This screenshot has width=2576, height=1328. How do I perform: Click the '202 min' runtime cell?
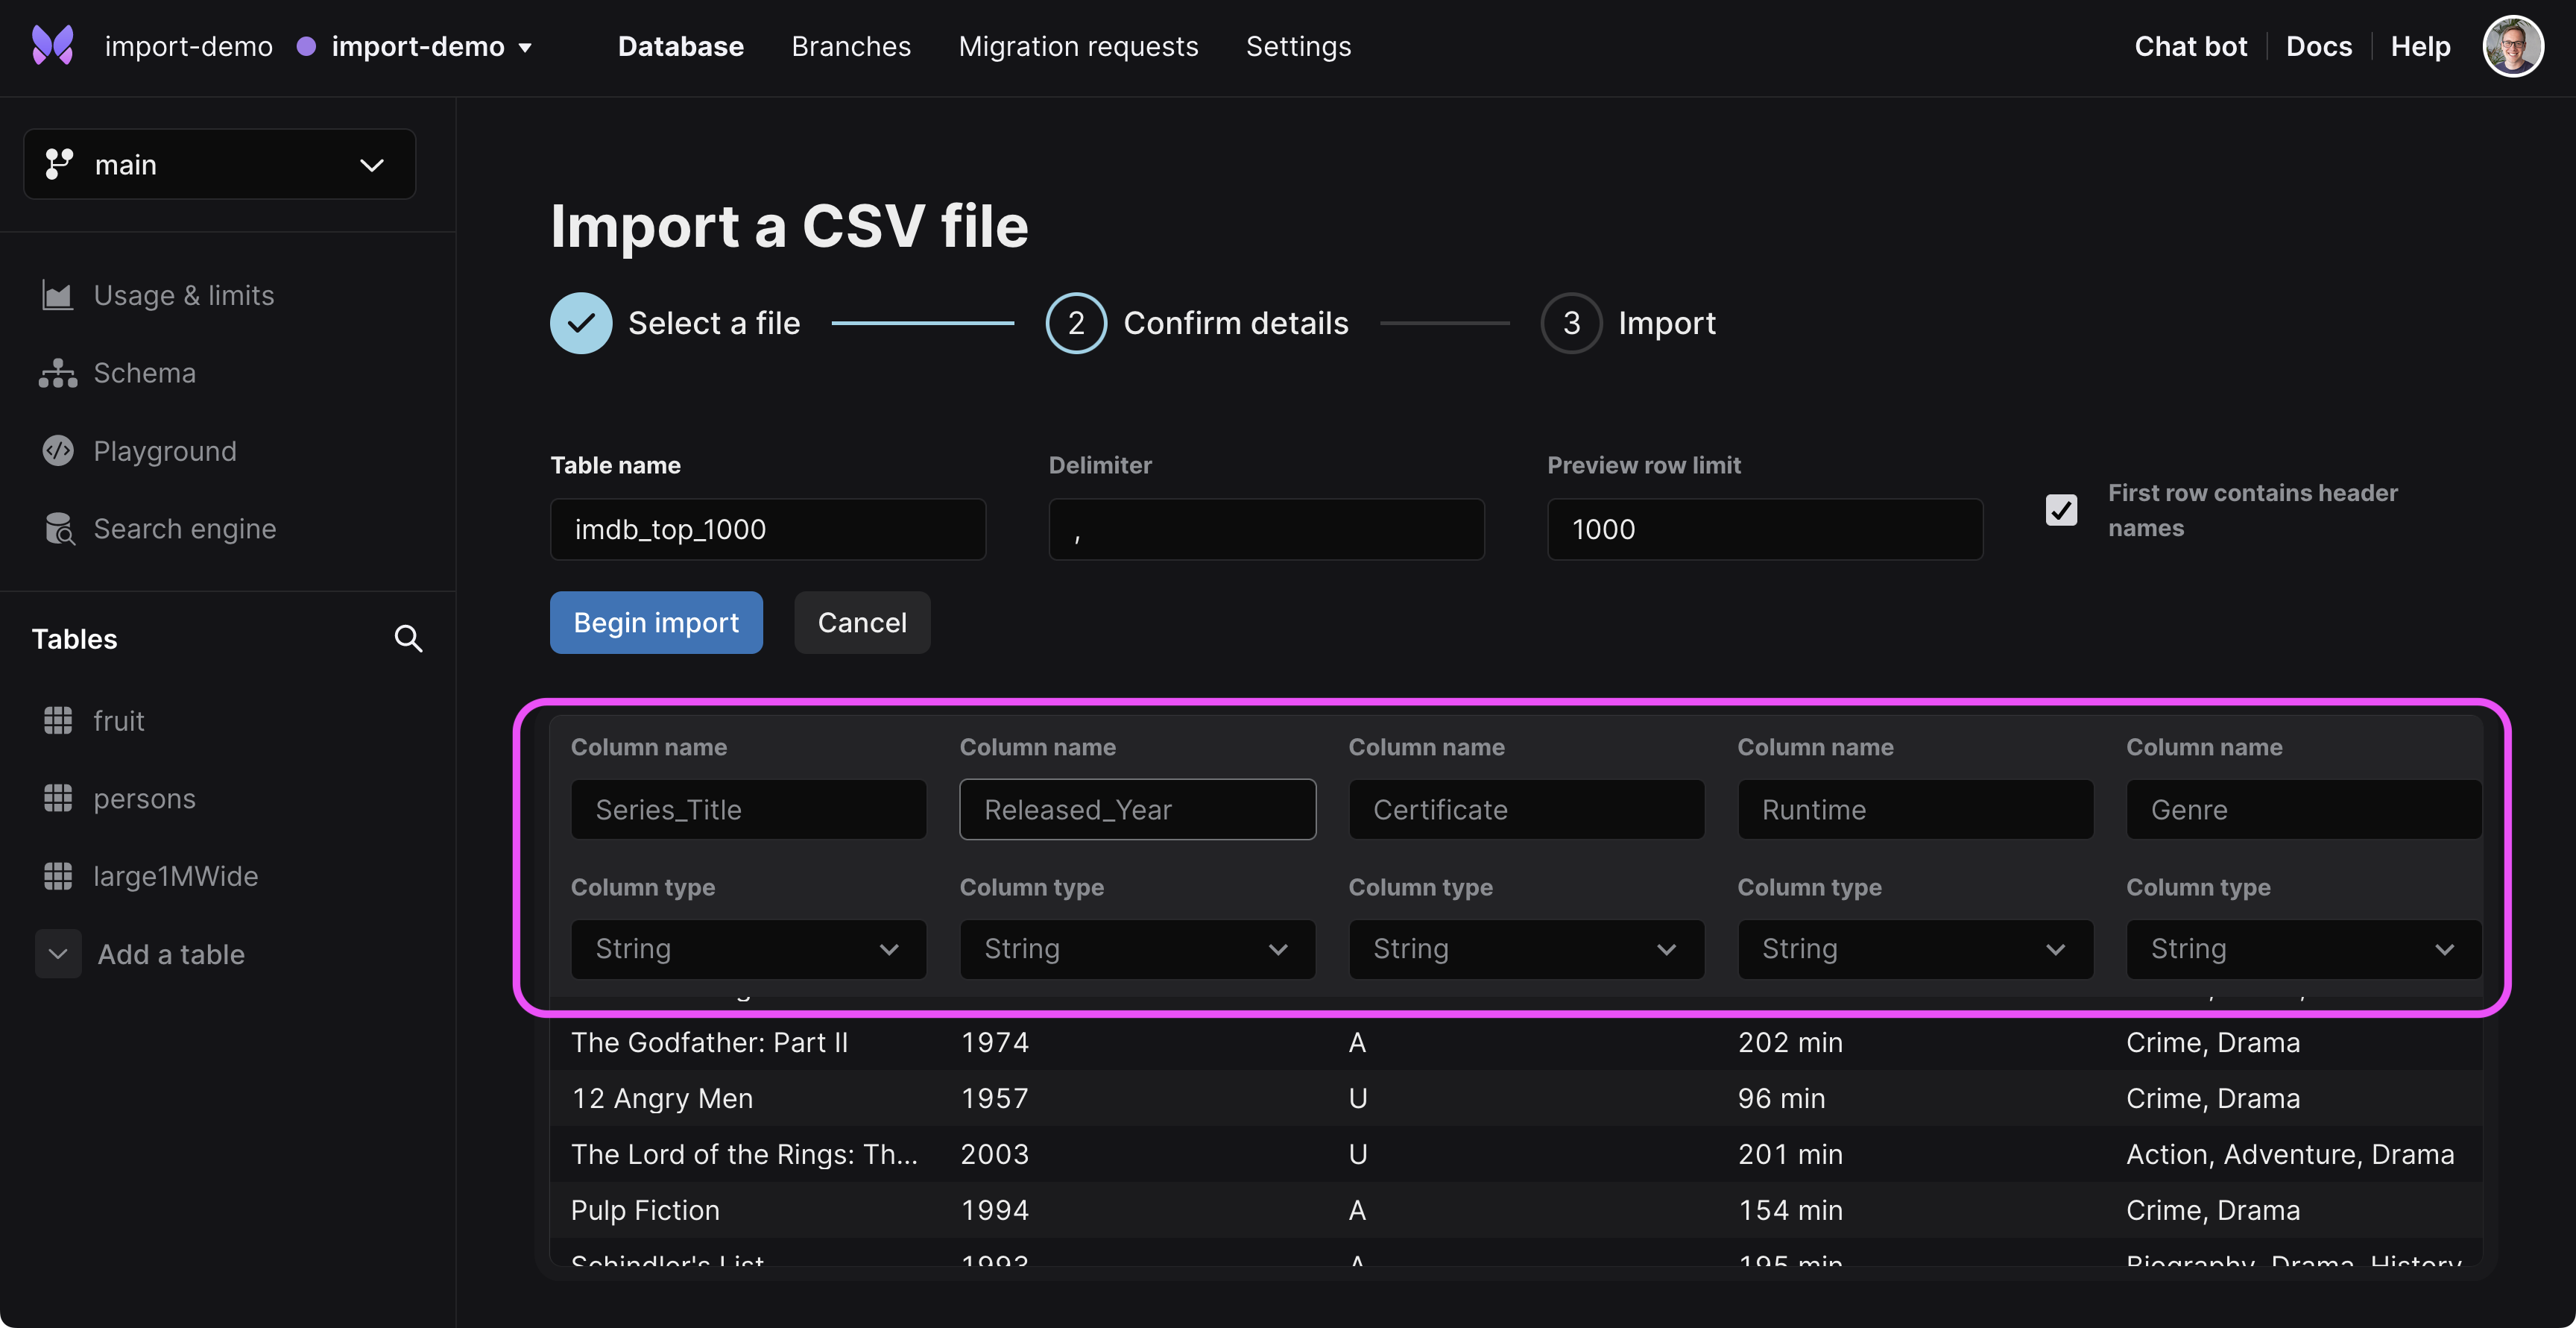click(x=1790, y=1042)
